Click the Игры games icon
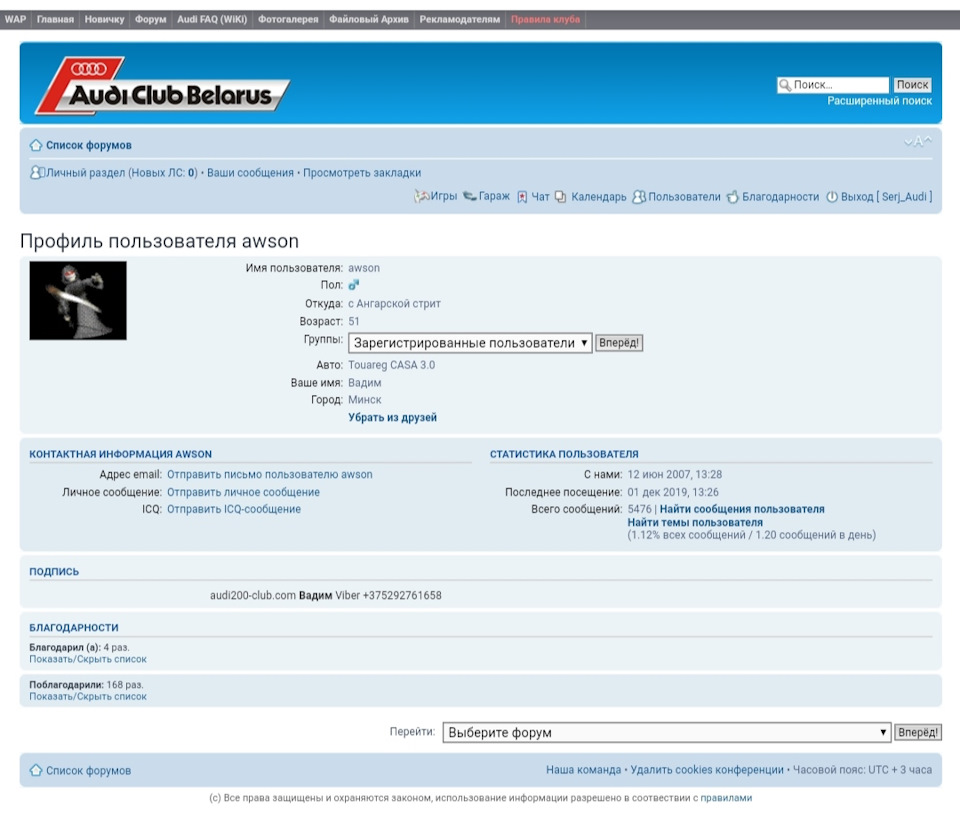 tap(421, 196)
